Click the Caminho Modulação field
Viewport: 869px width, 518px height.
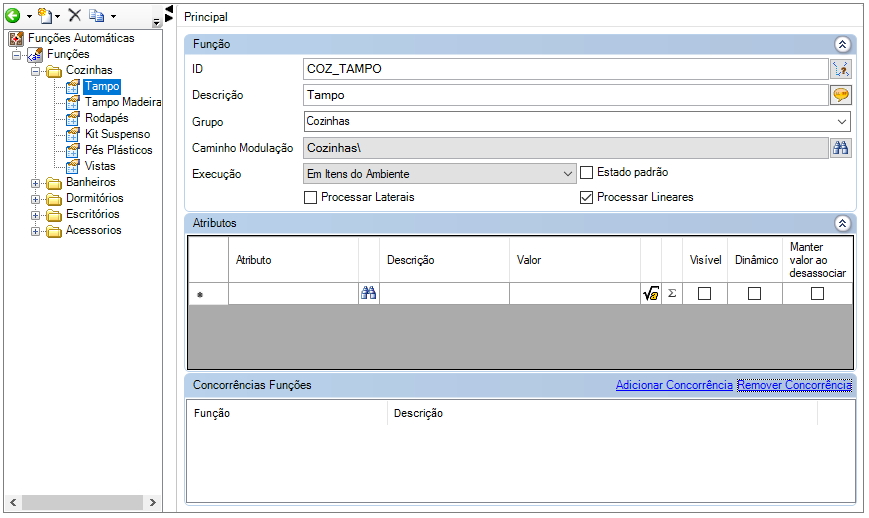pyautogui.click(x=566, y=148)
